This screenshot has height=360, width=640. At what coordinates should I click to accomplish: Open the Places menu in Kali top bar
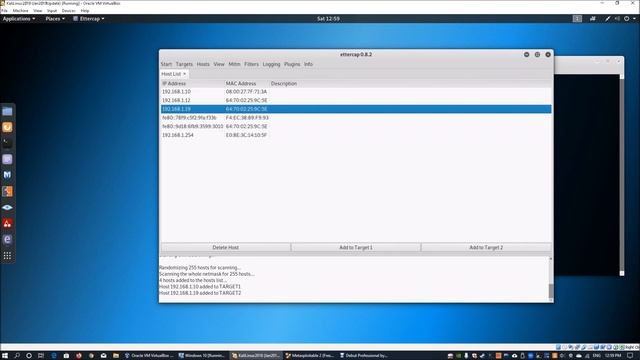[55, 18]
